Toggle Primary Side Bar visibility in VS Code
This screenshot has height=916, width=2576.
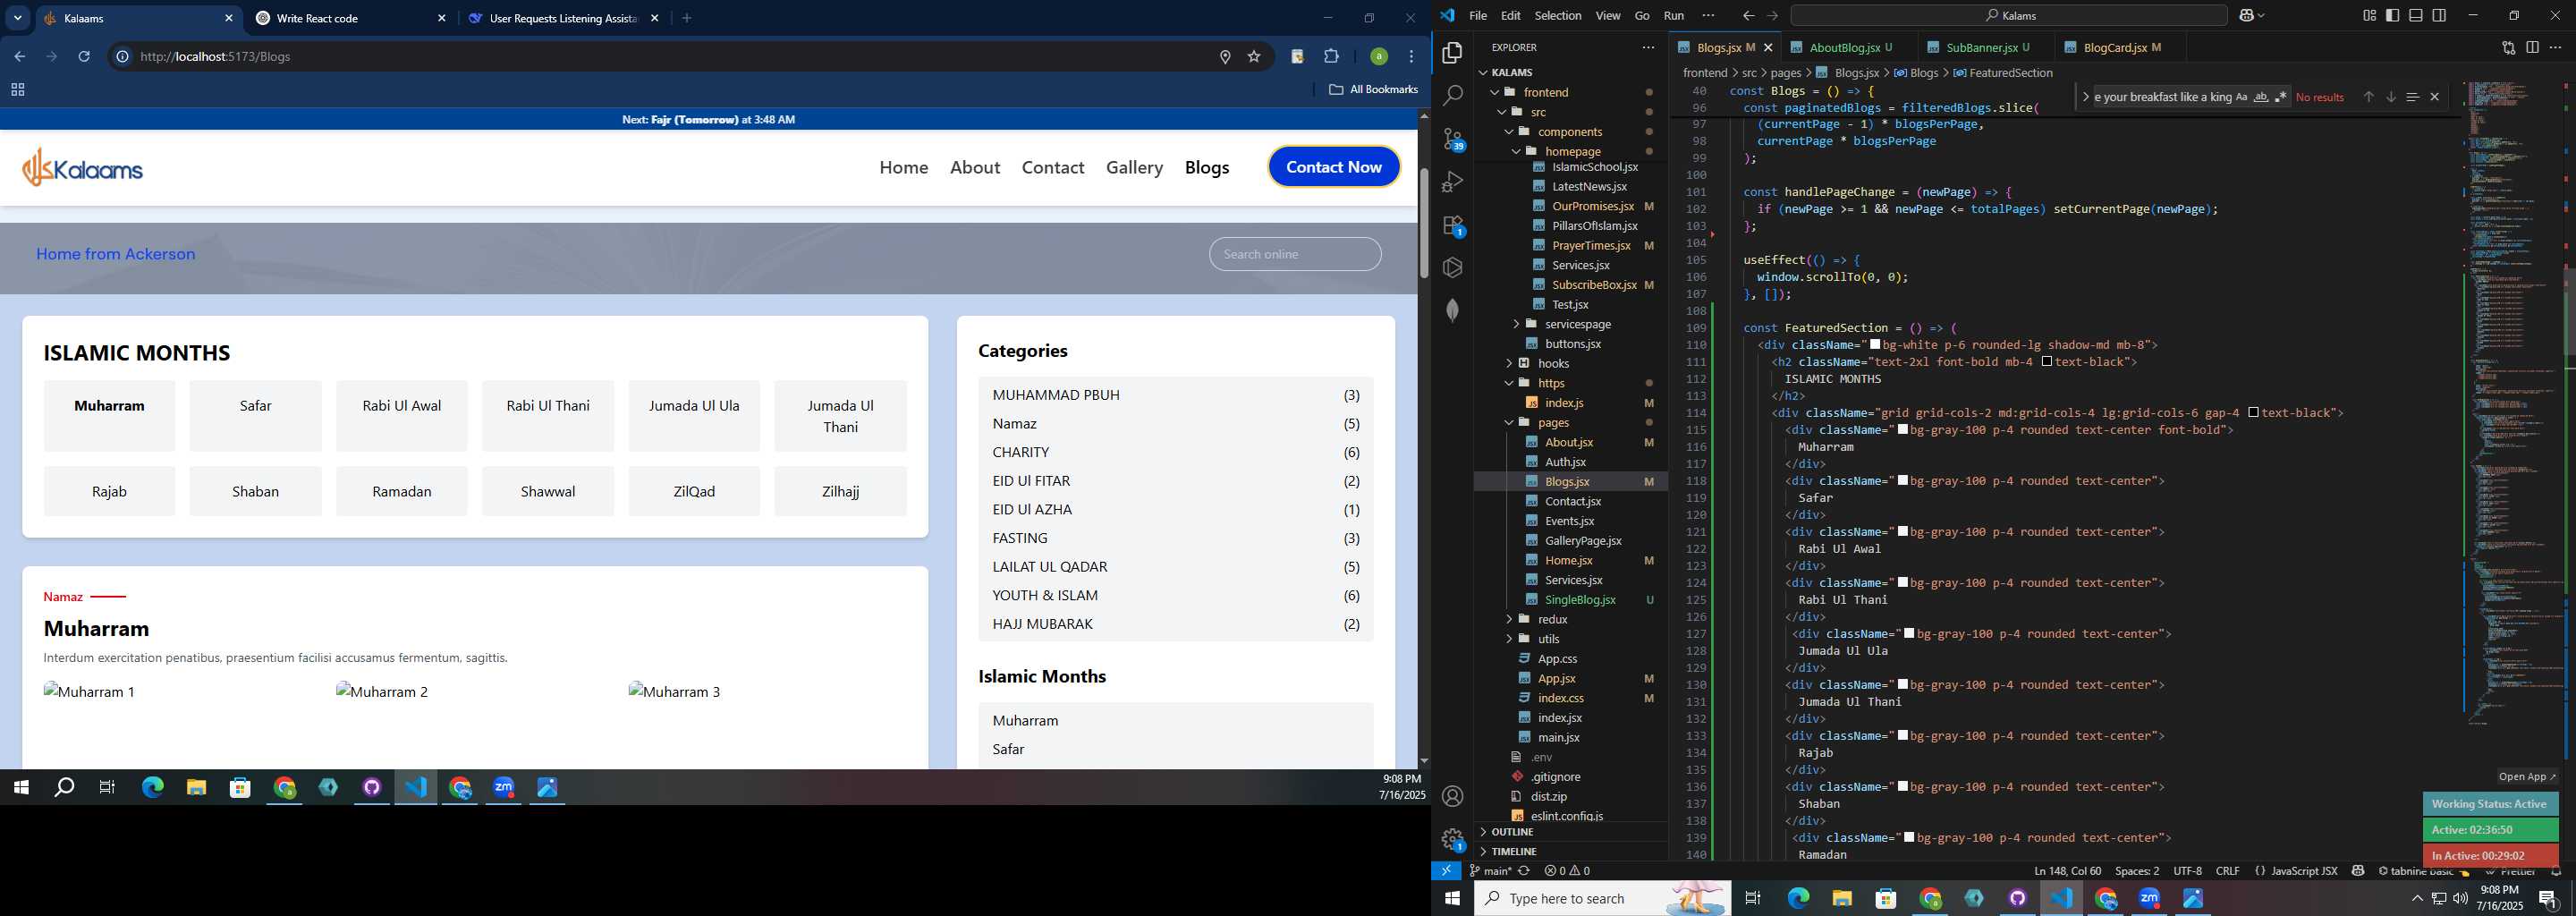(2392, 16)
